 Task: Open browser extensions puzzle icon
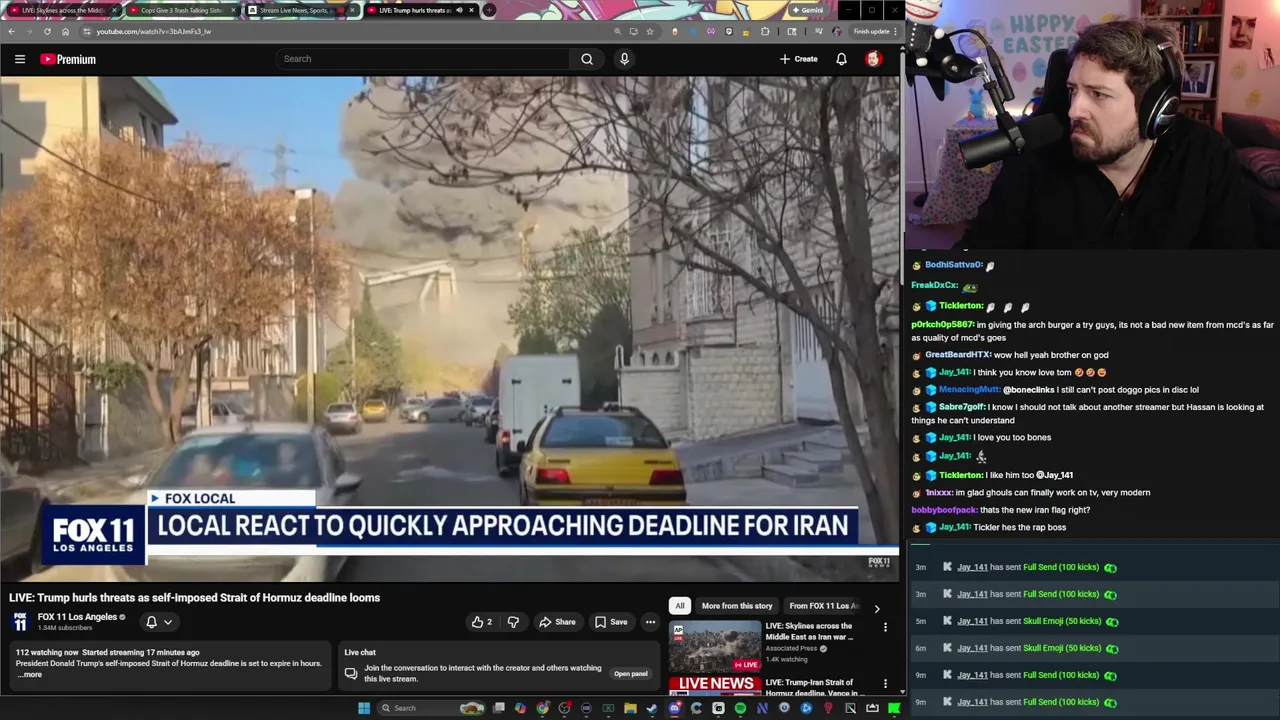pyautogui.click(x=765, y=31)
